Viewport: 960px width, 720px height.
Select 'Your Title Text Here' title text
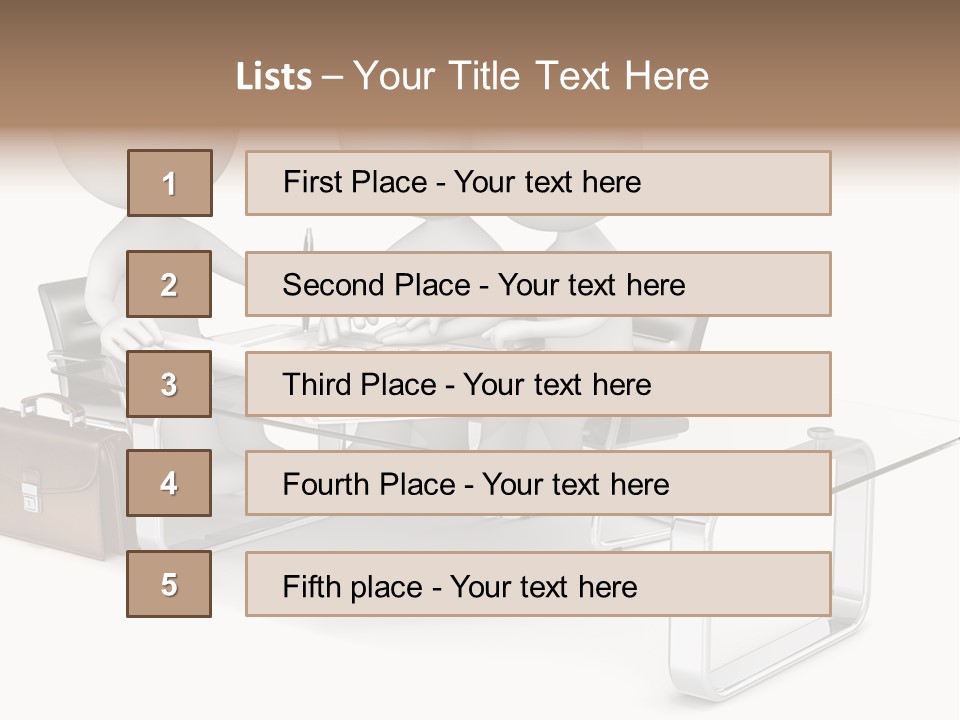(531, 77)
